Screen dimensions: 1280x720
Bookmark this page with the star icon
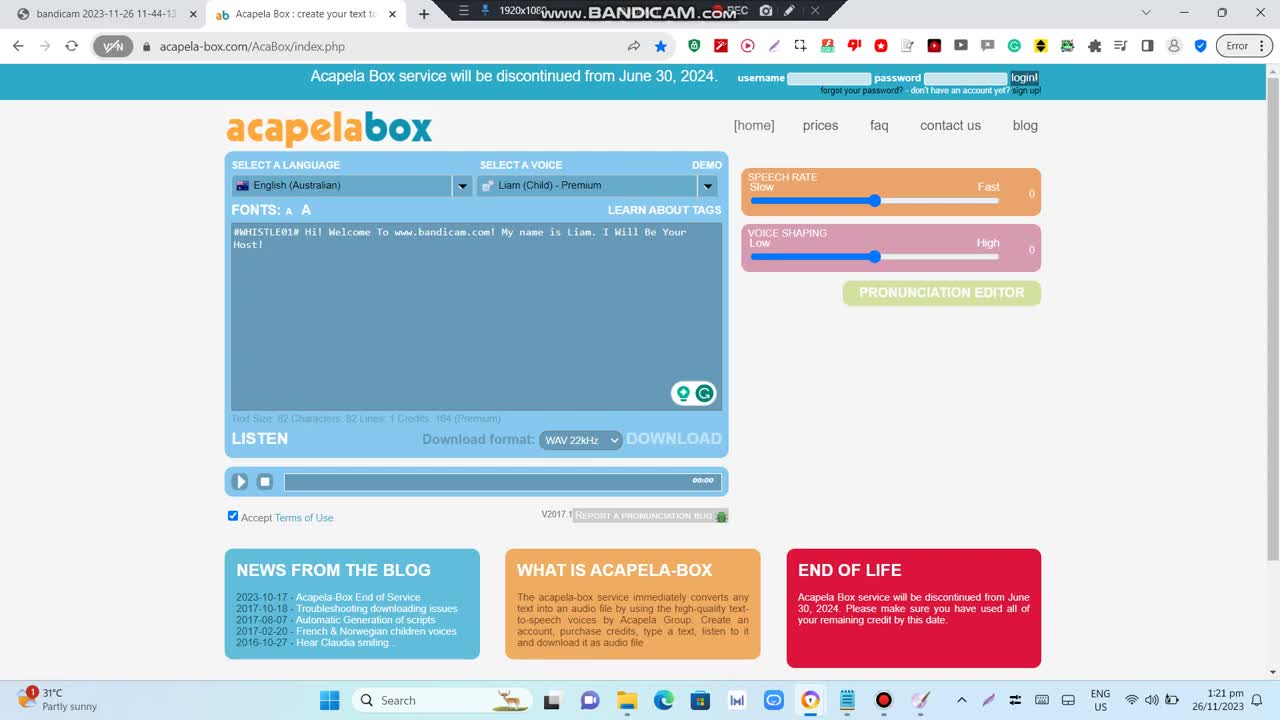click(x=661, y=46)
